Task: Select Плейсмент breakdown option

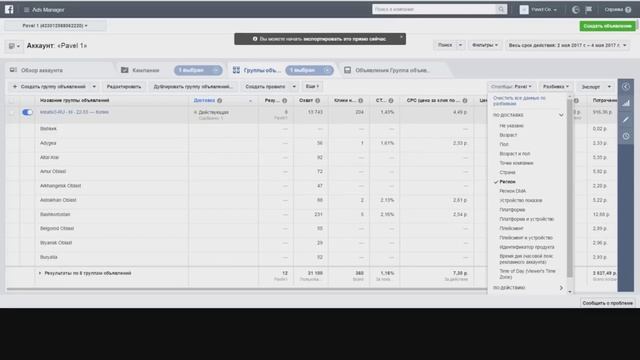Action: tap(511, 229)
